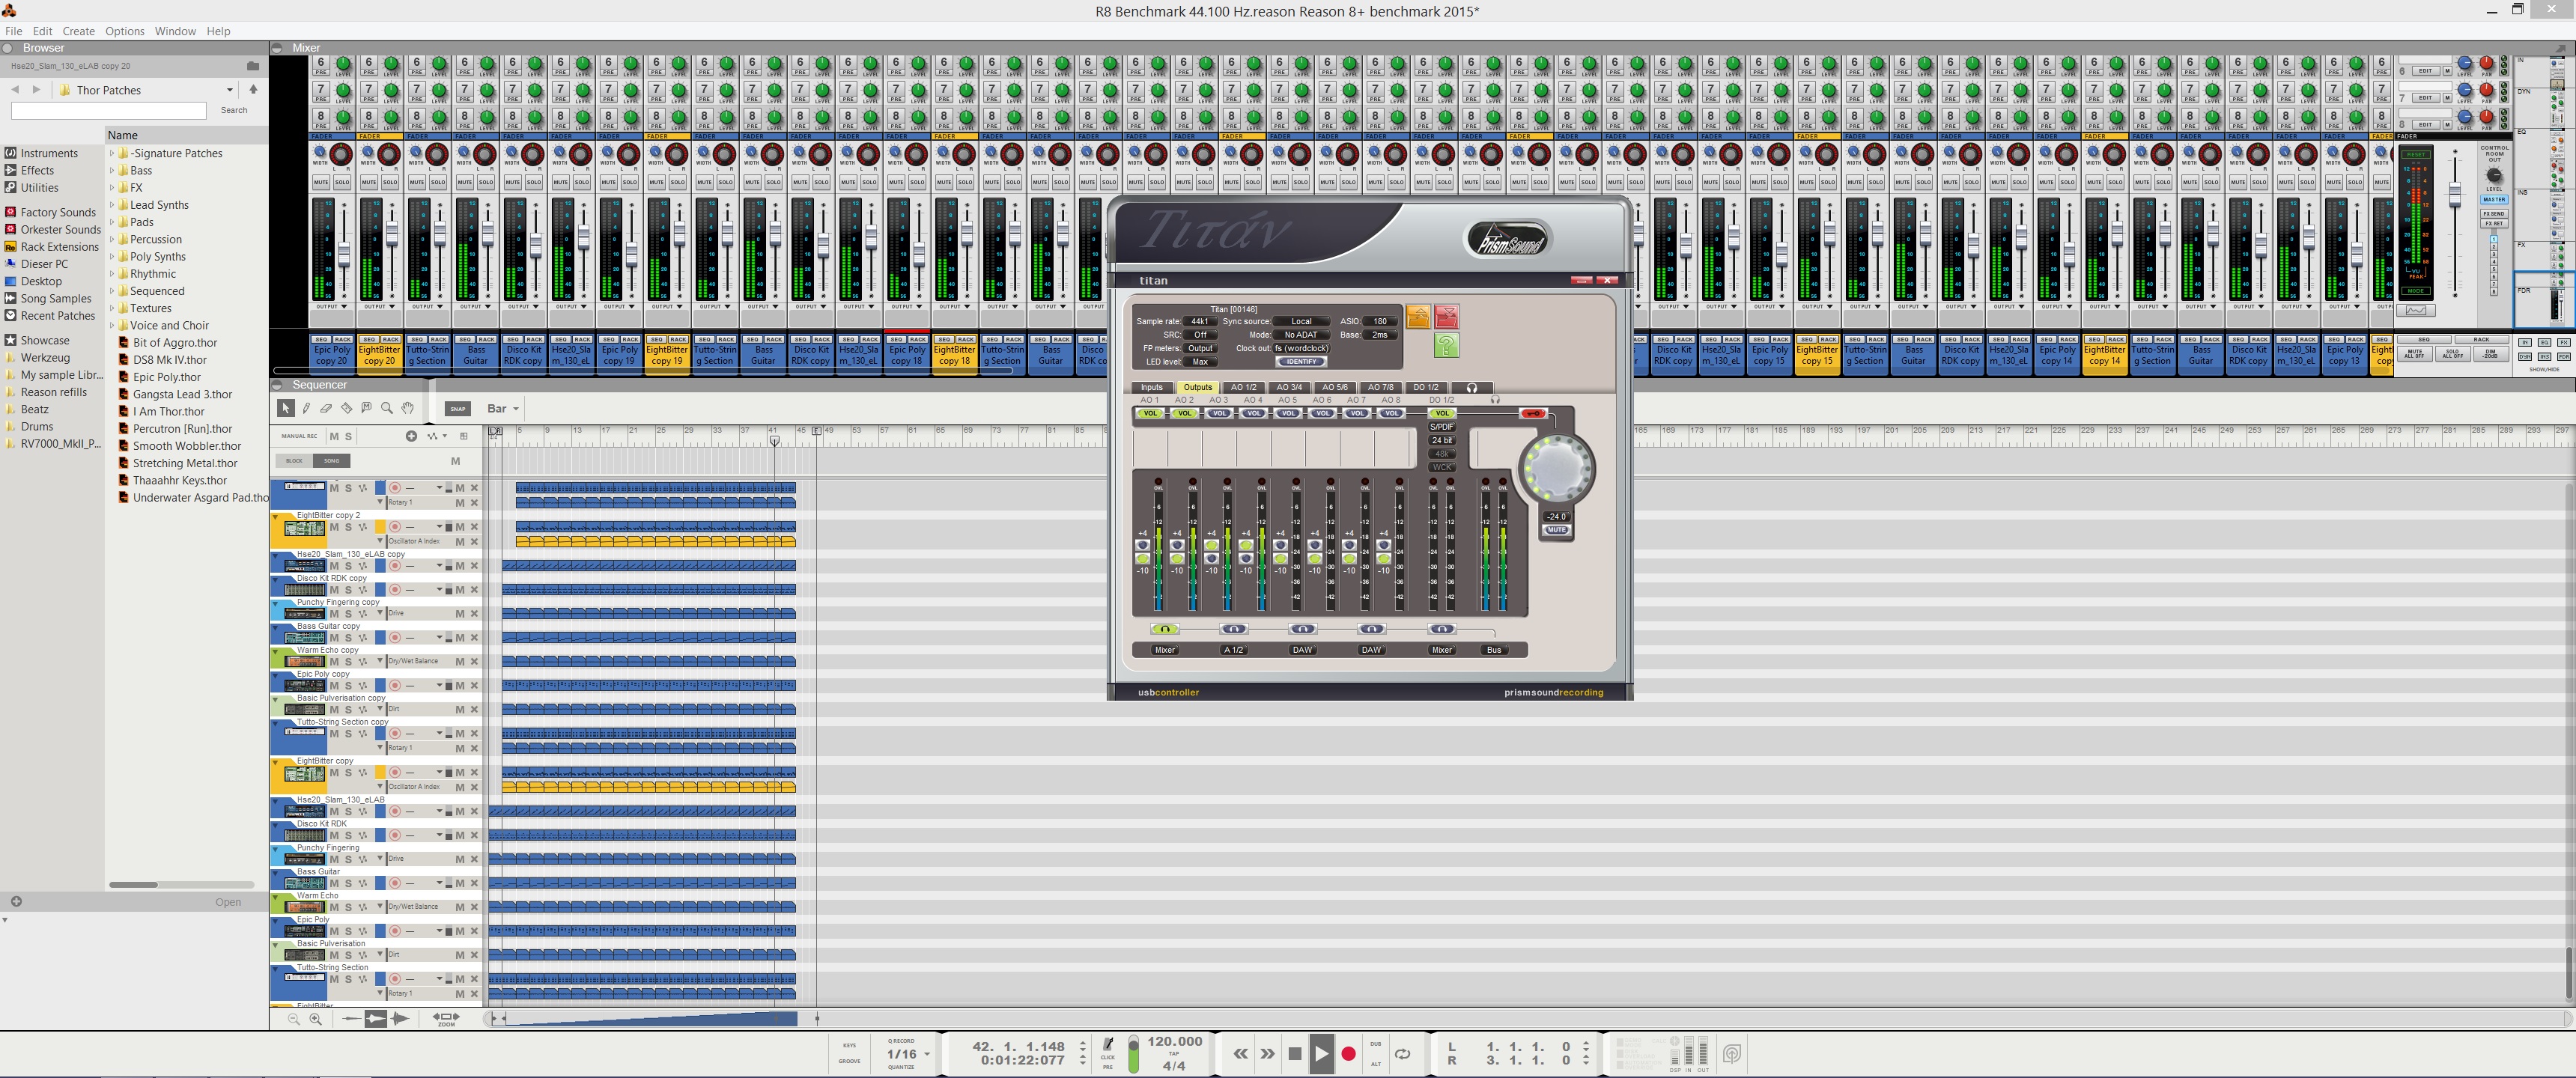Click the Fast Forward button in transport
Screen dimensions: 2576x1078
coord(1268,1053)
